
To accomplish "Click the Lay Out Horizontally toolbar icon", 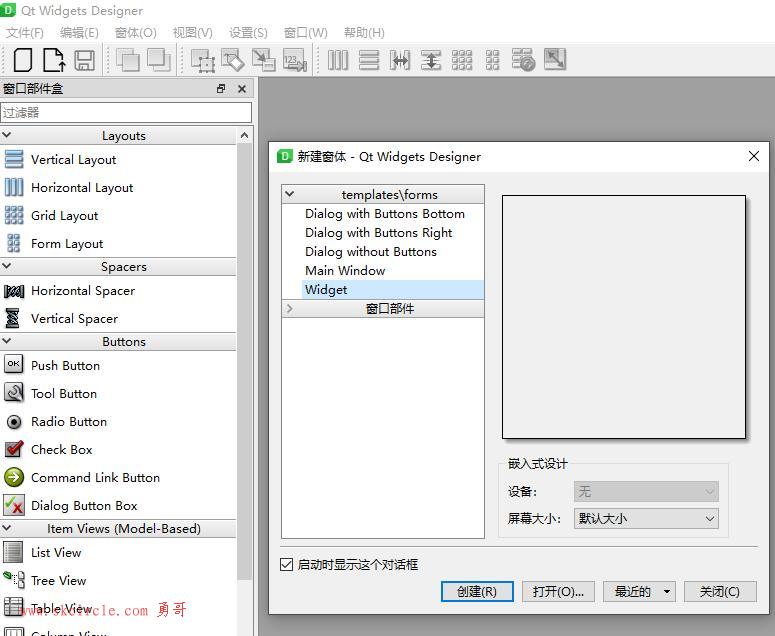I will 338,60.
